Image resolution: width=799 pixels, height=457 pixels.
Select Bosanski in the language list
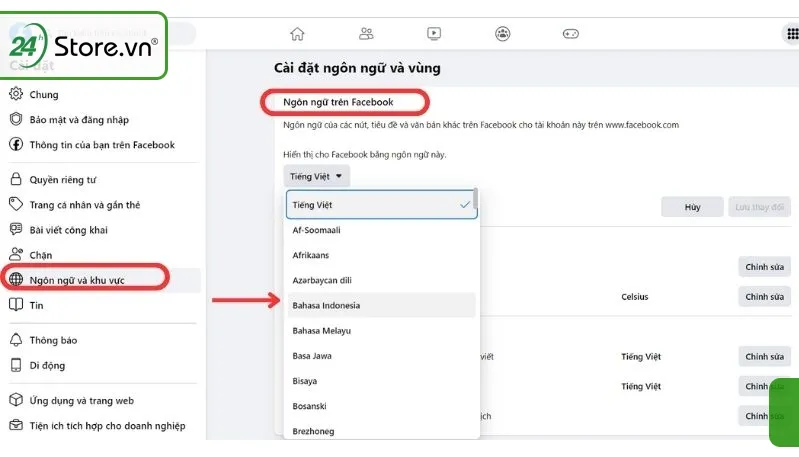coord(309,406)
